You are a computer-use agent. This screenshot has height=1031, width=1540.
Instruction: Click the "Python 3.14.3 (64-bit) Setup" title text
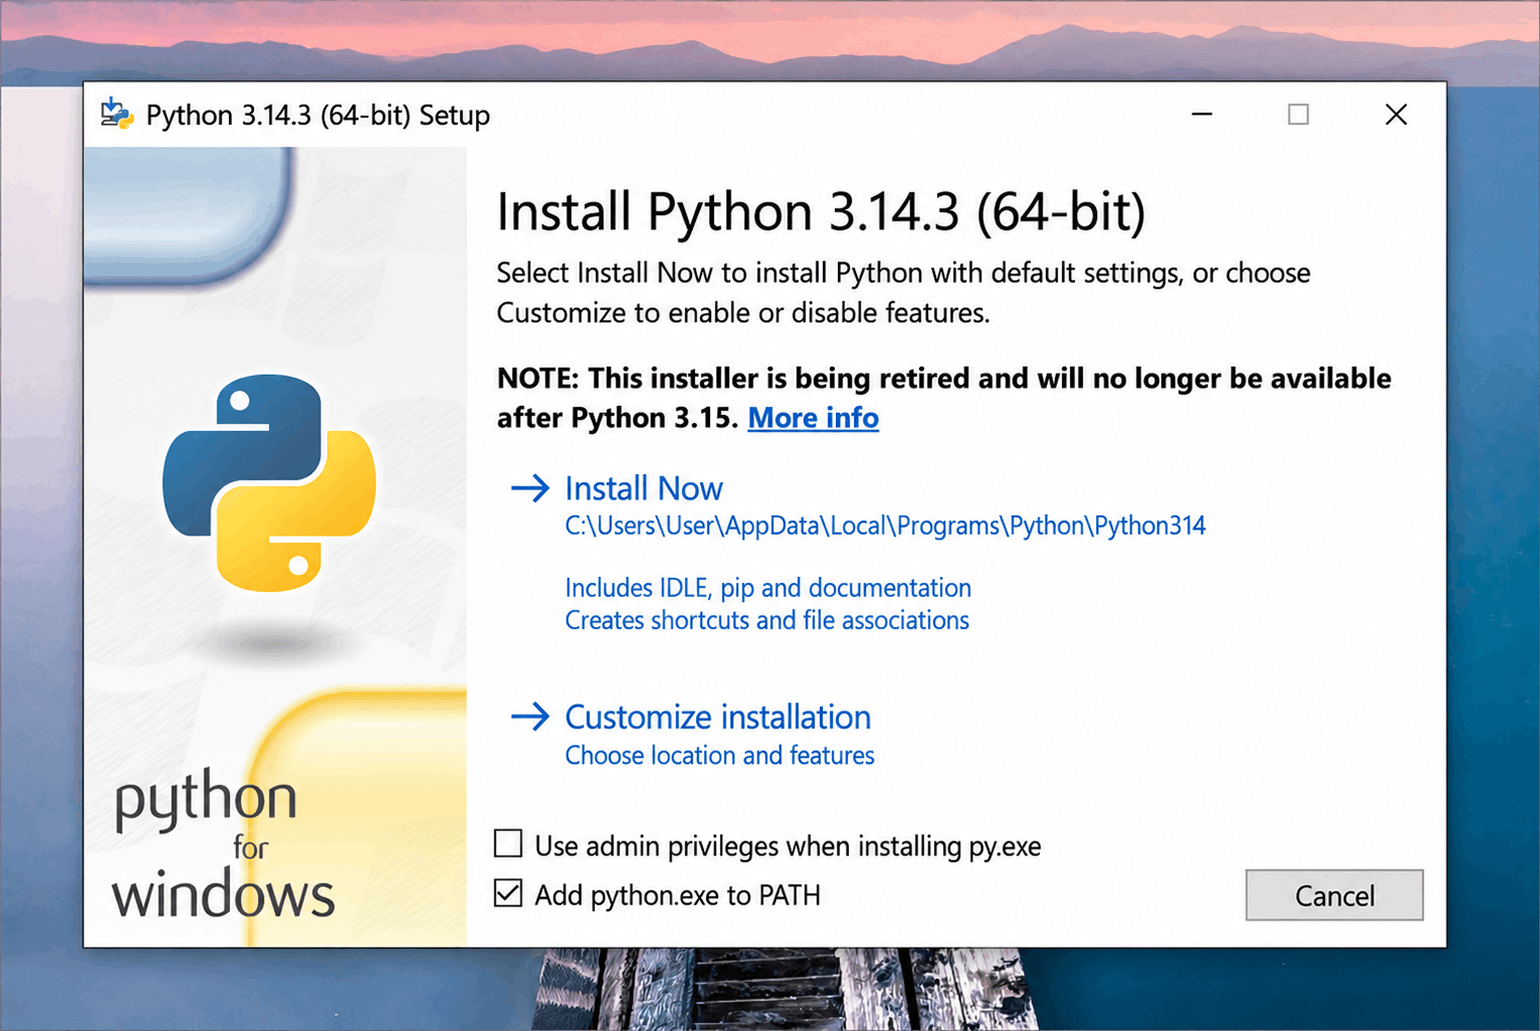click(318, 115)
